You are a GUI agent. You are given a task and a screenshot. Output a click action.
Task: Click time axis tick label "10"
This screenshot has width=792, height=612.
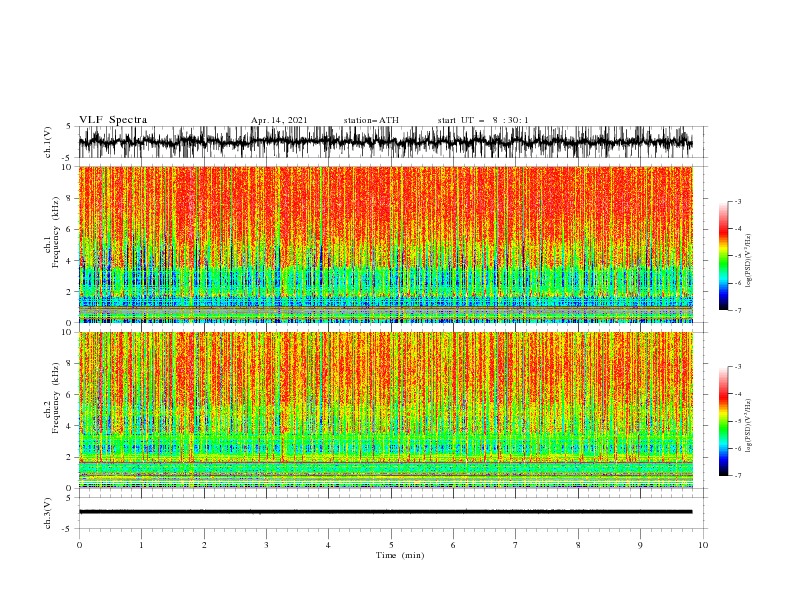[x=703, y=545]
